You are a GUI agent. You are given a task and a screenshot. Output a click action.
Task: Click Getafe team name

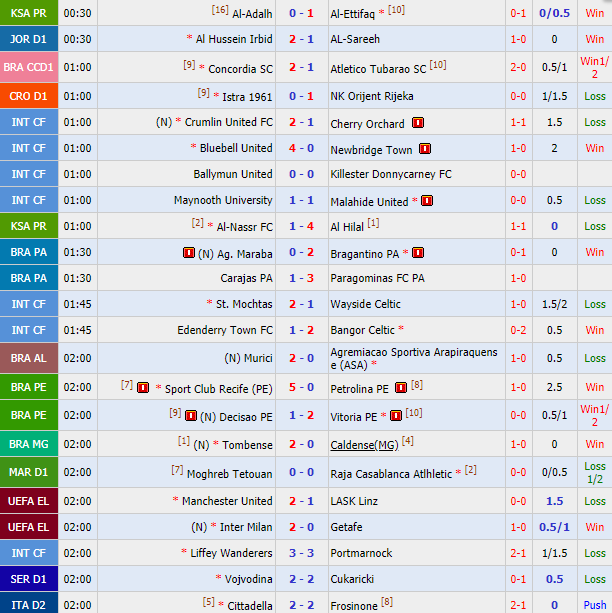[x=346, y=527]
